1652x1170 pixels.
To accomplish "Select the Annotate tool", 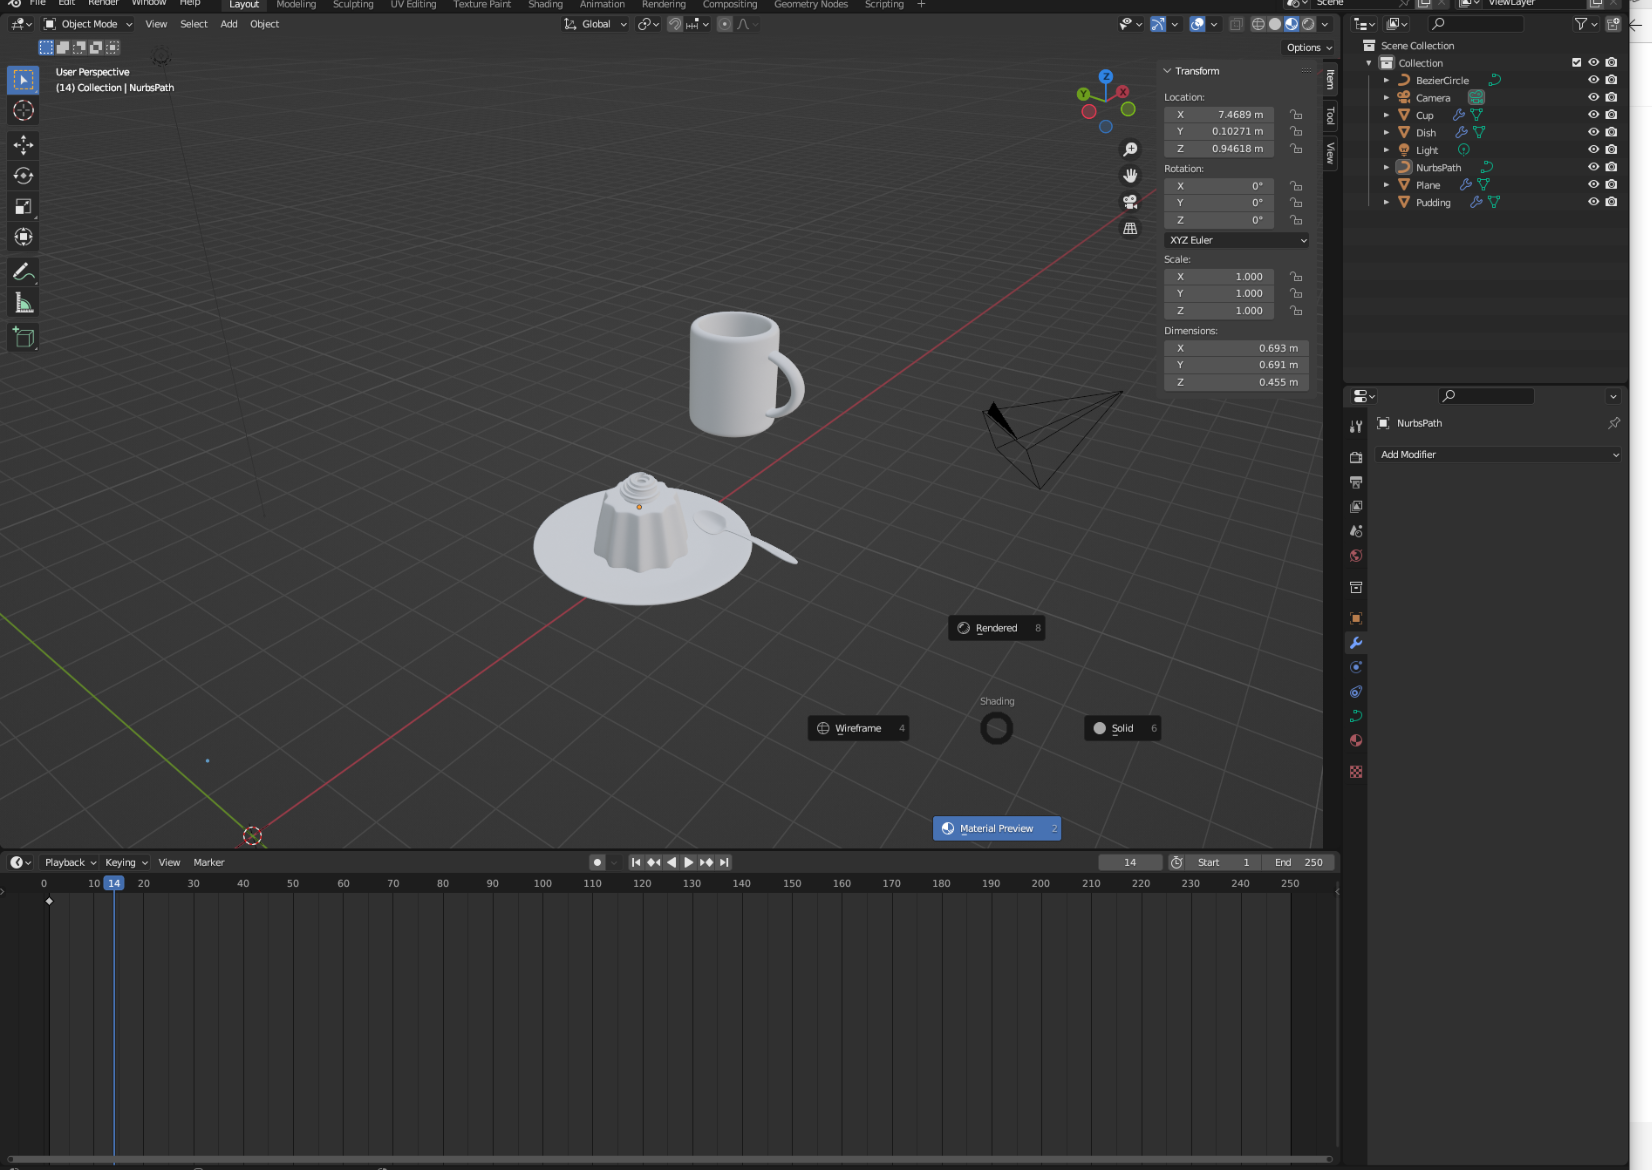I will tap(23, 272).
